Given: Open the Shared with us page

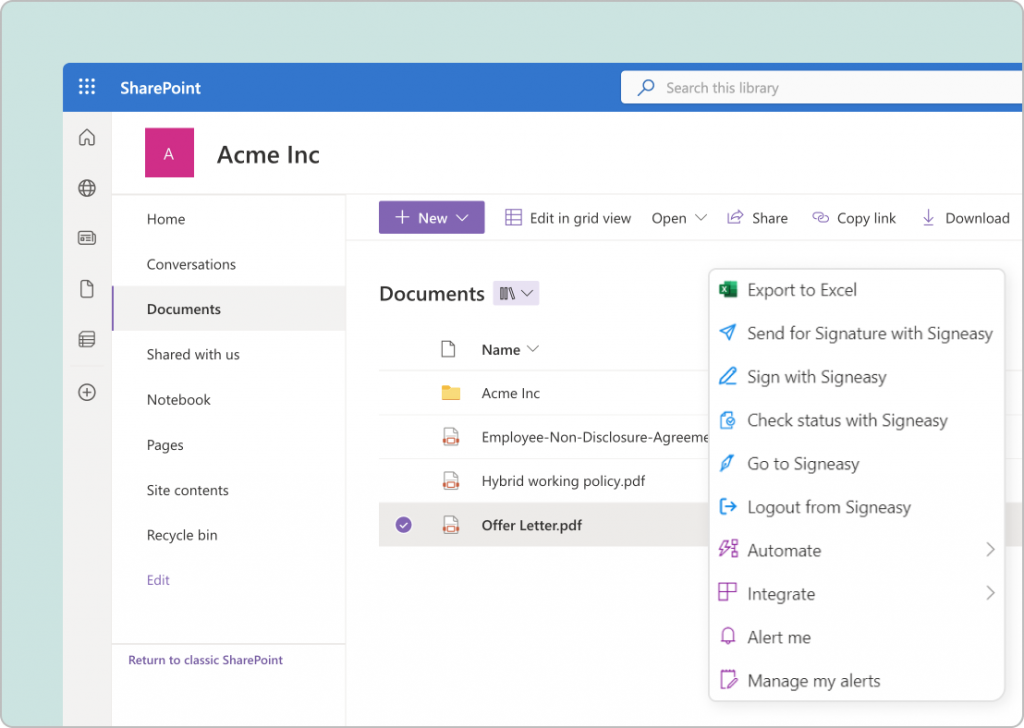Looking at the screenshot, I should pyautogui.click(x=193, y=354).
